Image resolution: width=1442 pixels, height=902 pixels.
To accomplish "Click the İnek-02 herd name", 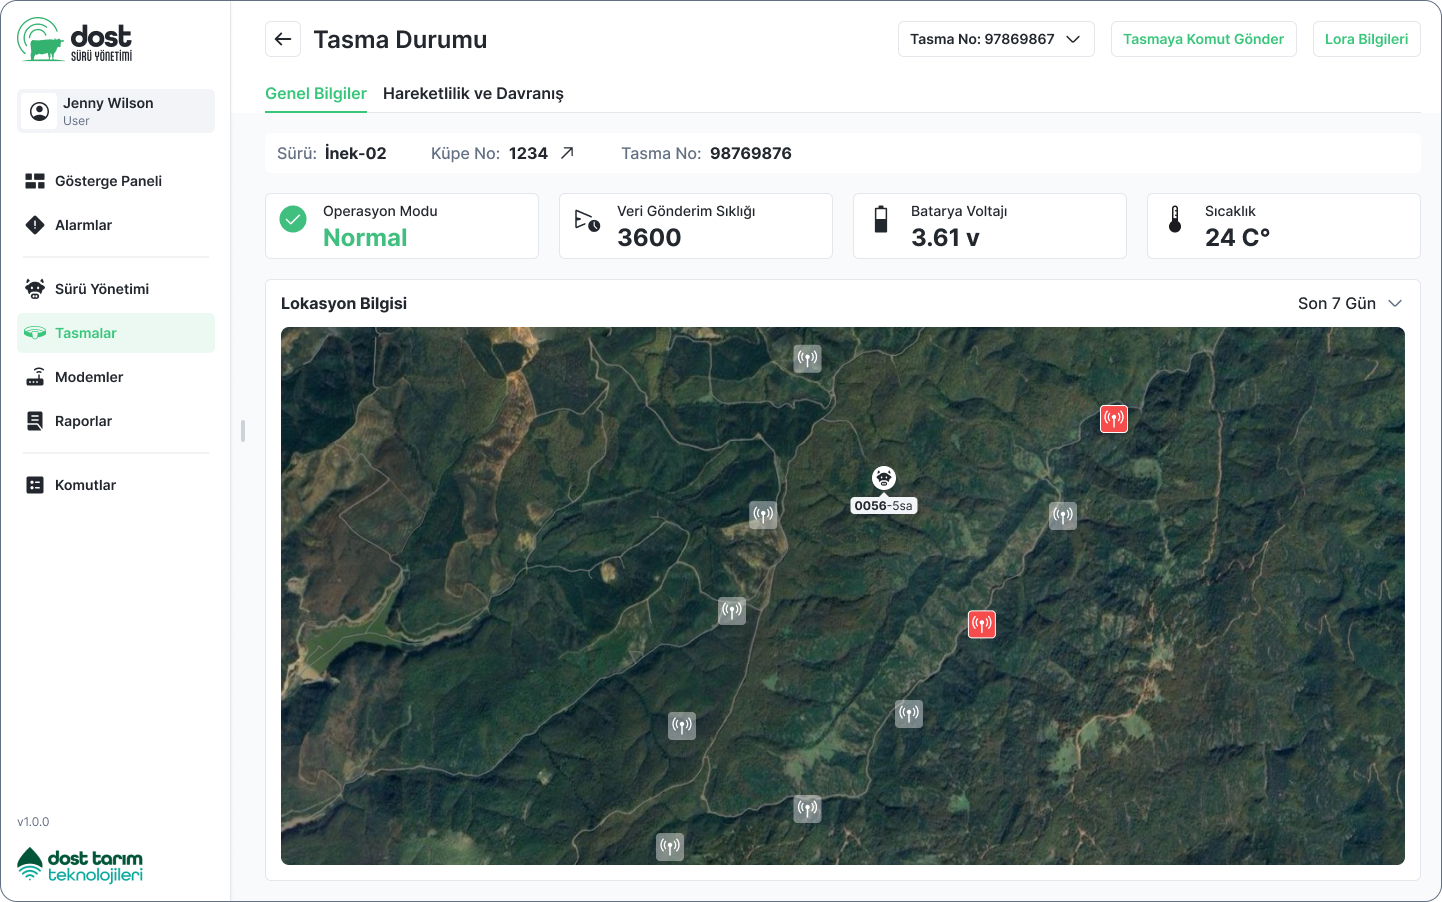I will coord(355,153).
